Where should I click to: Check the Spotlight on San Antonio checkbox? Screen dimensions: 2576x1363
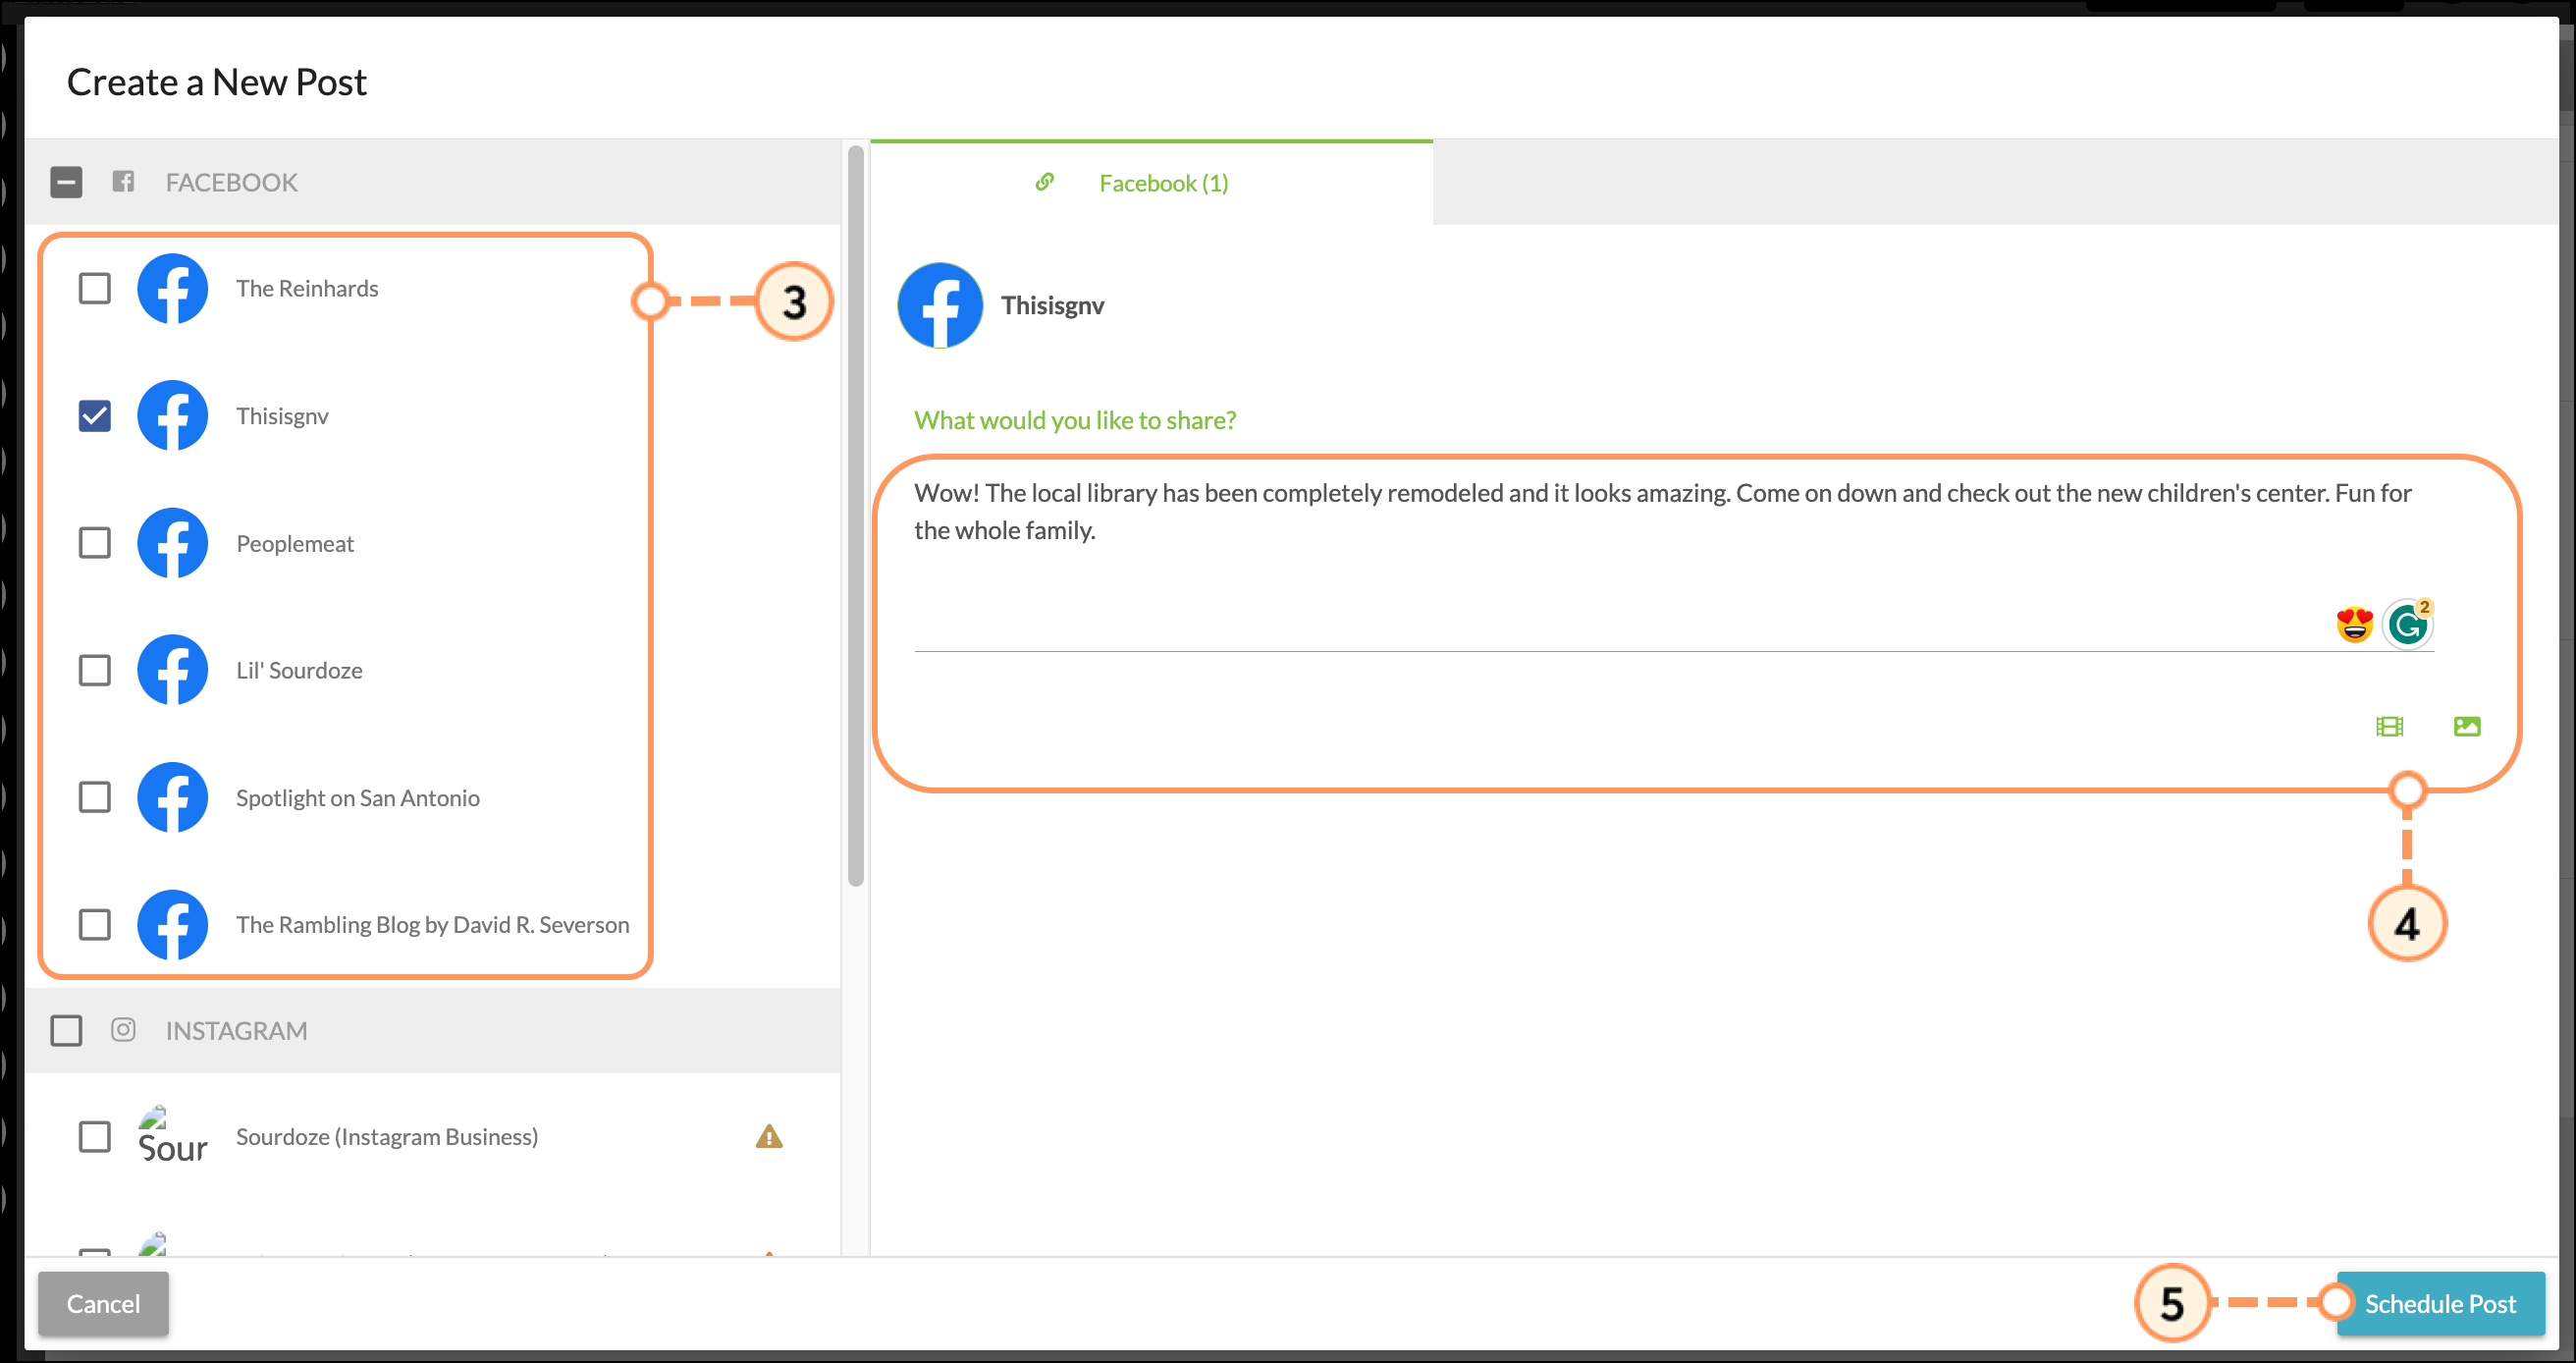click(x=95, y=797)
